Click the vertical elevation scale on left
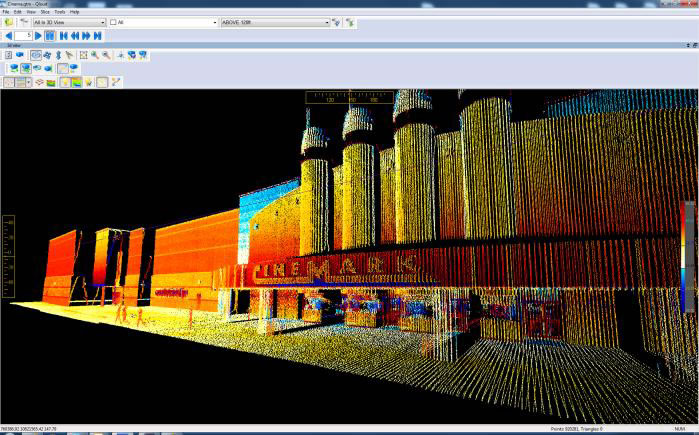699x435 pixels. pos(8,256)
